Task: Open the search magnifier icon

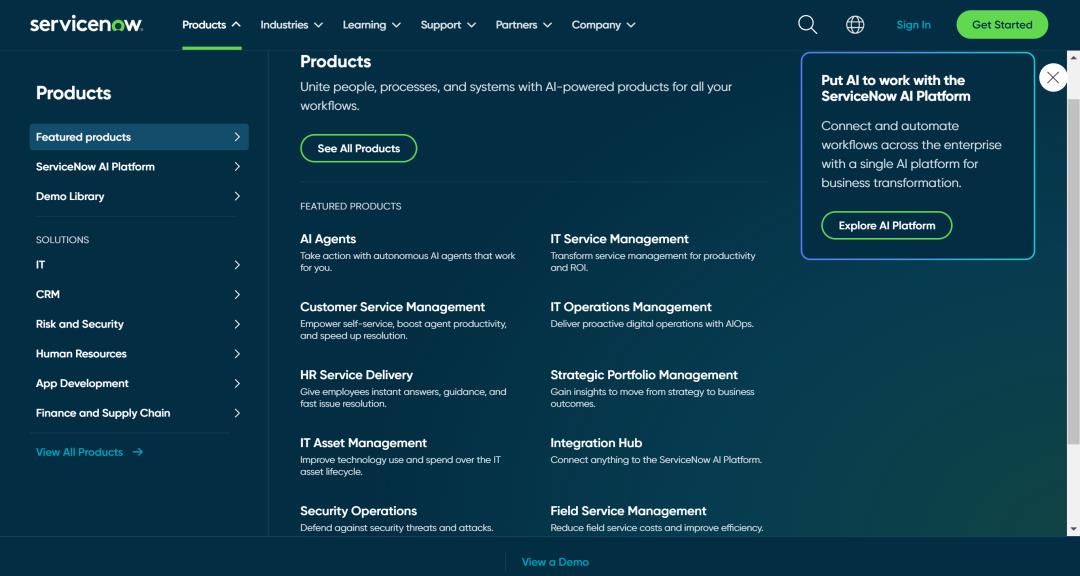Action: [x=807, y=25]
